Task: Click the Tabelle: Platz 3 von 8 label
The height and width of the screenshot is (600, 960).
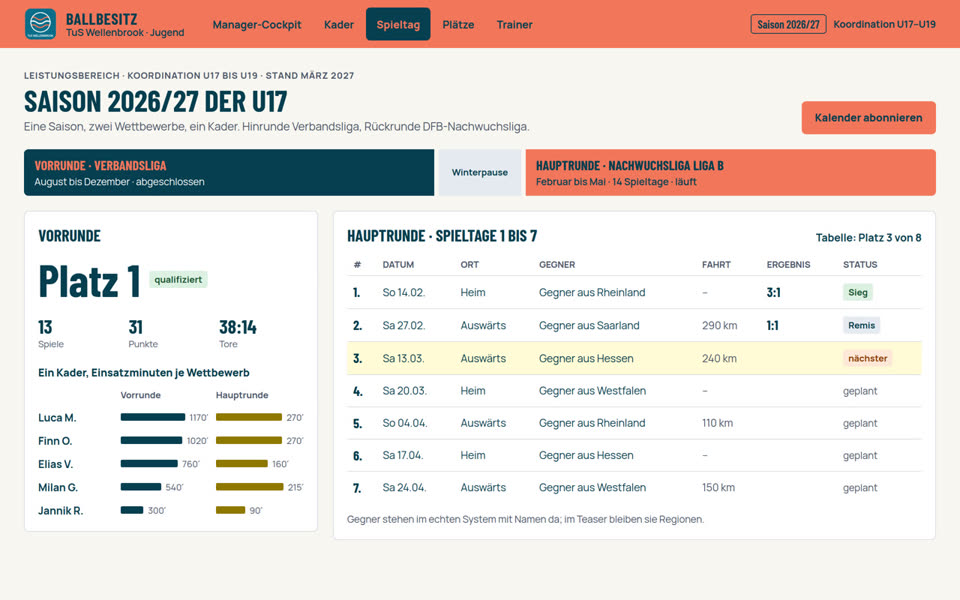Action: (x=868, y=238)
